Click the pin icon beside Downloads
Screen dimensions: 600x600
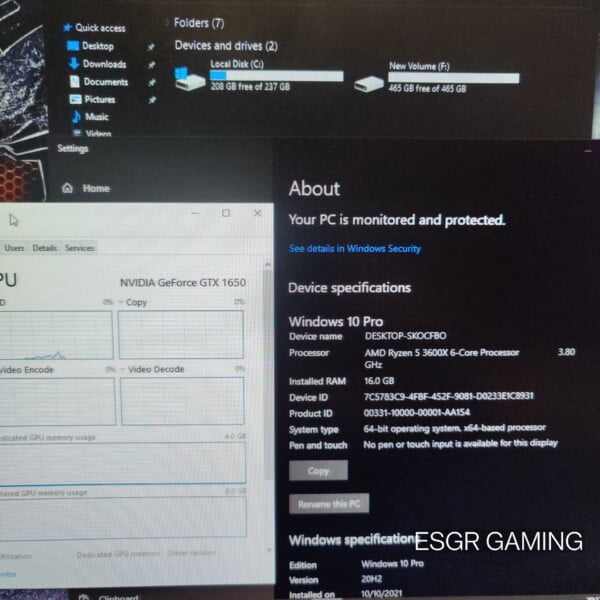(x=152, y=65)
